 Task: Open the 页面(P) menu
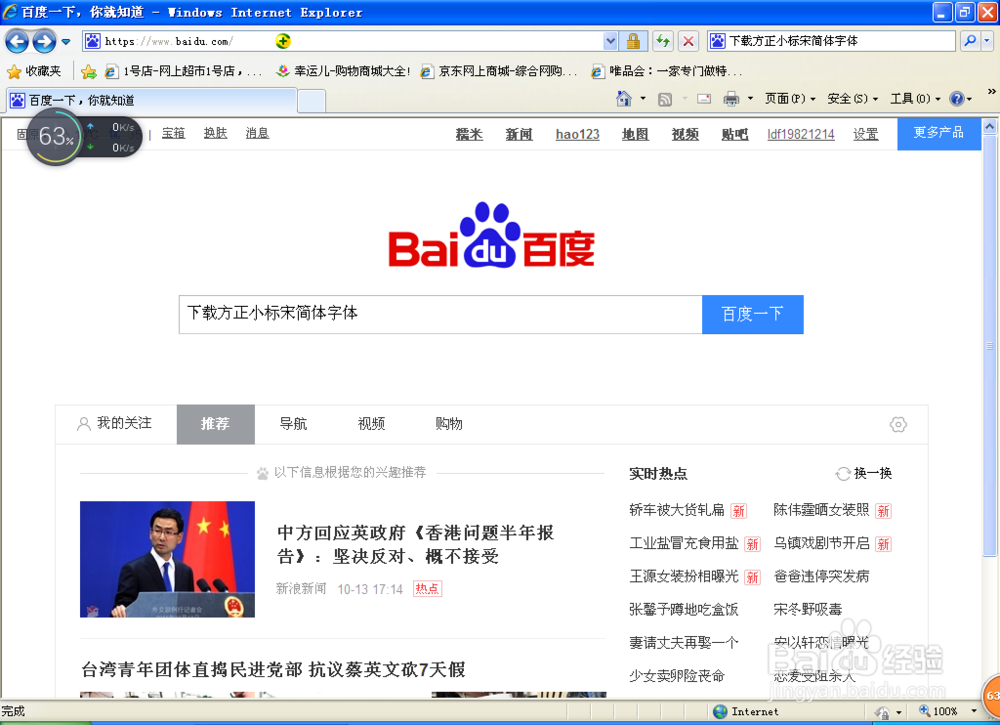(x=790, y=99)
